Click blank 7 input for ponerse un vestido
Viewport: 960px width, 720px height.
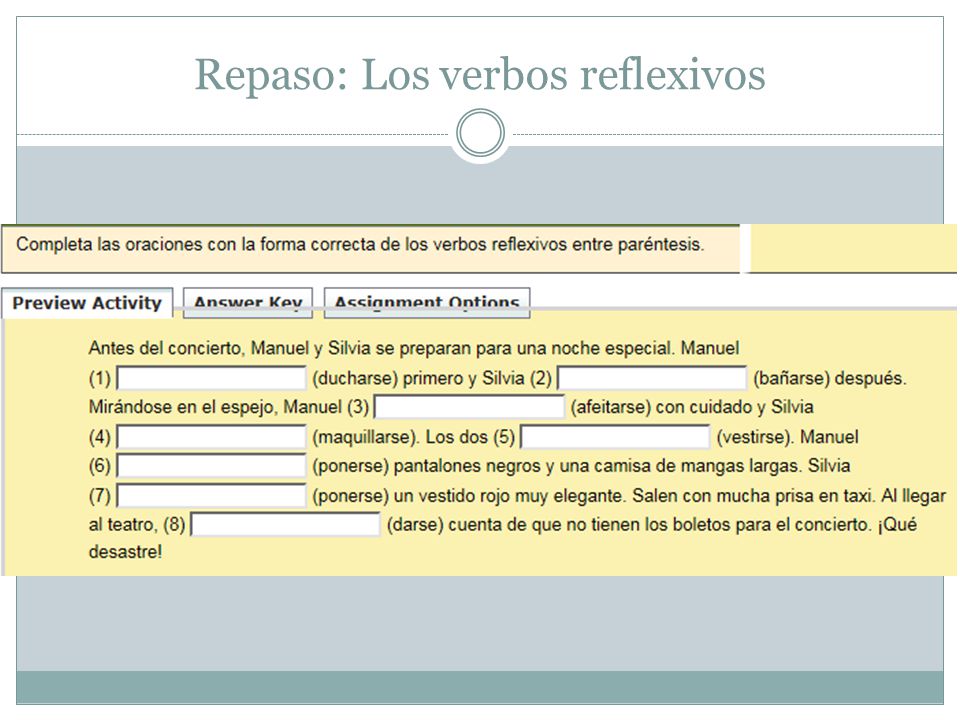(x=211, y=495)
